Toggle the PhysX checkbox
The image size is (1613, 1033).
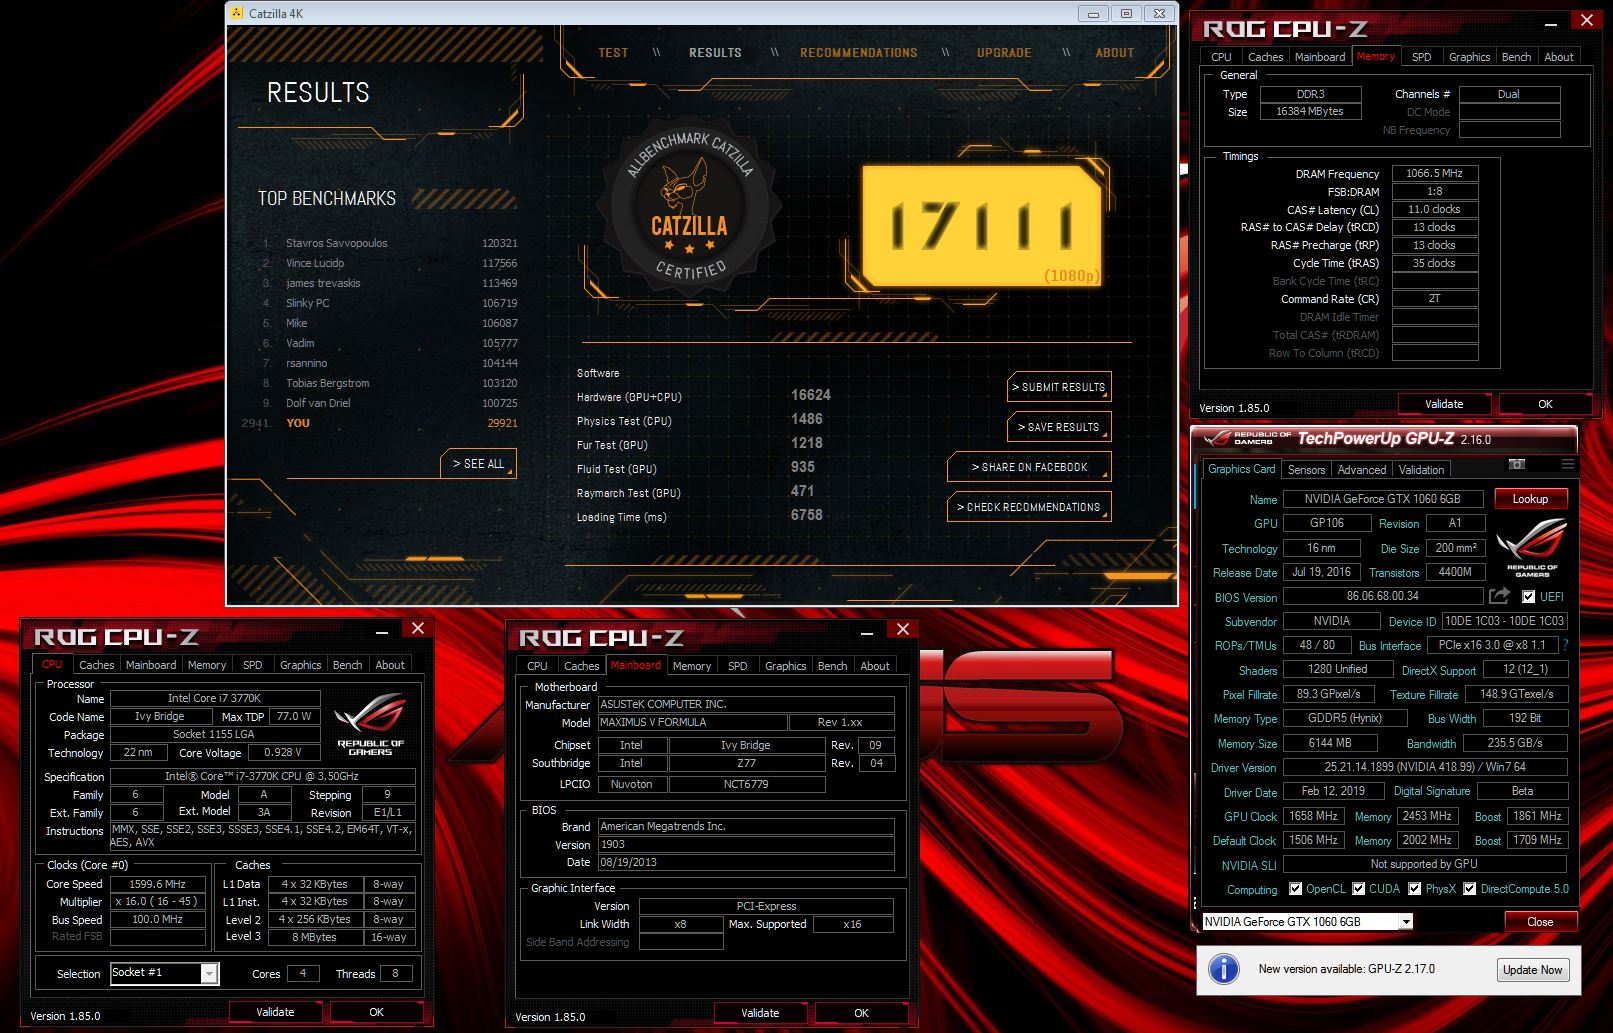tap(1414, 889)
